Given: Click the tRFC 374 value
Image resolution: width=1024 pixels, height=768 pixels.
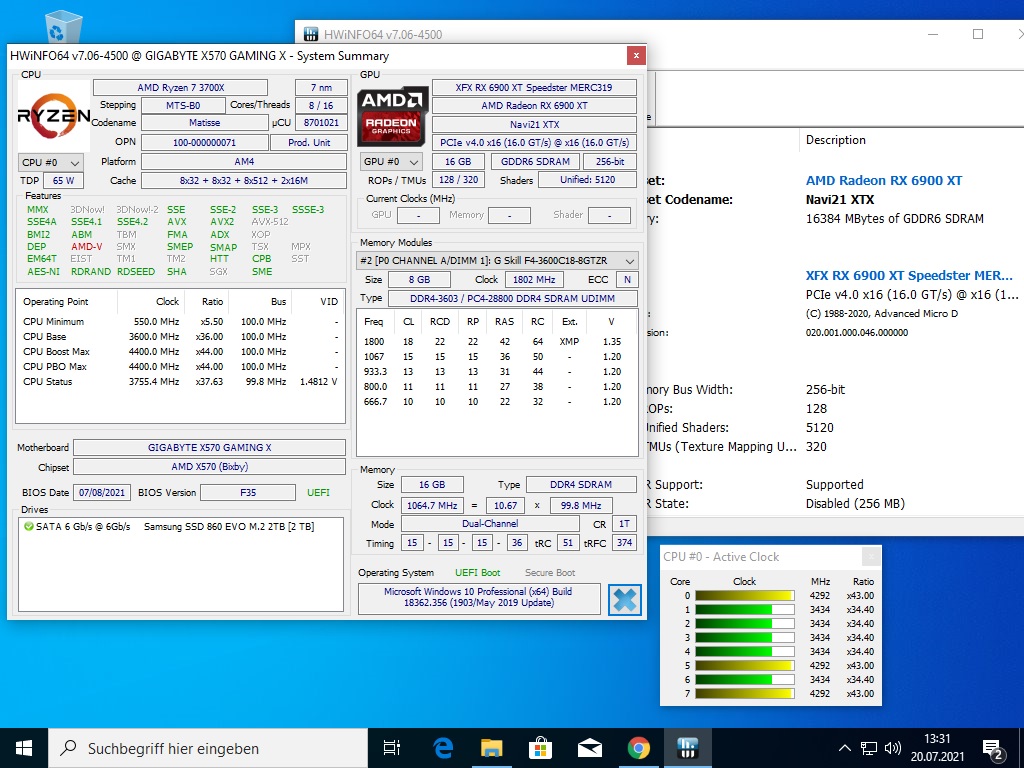Looking at the screenshot, I should (624, 543).
